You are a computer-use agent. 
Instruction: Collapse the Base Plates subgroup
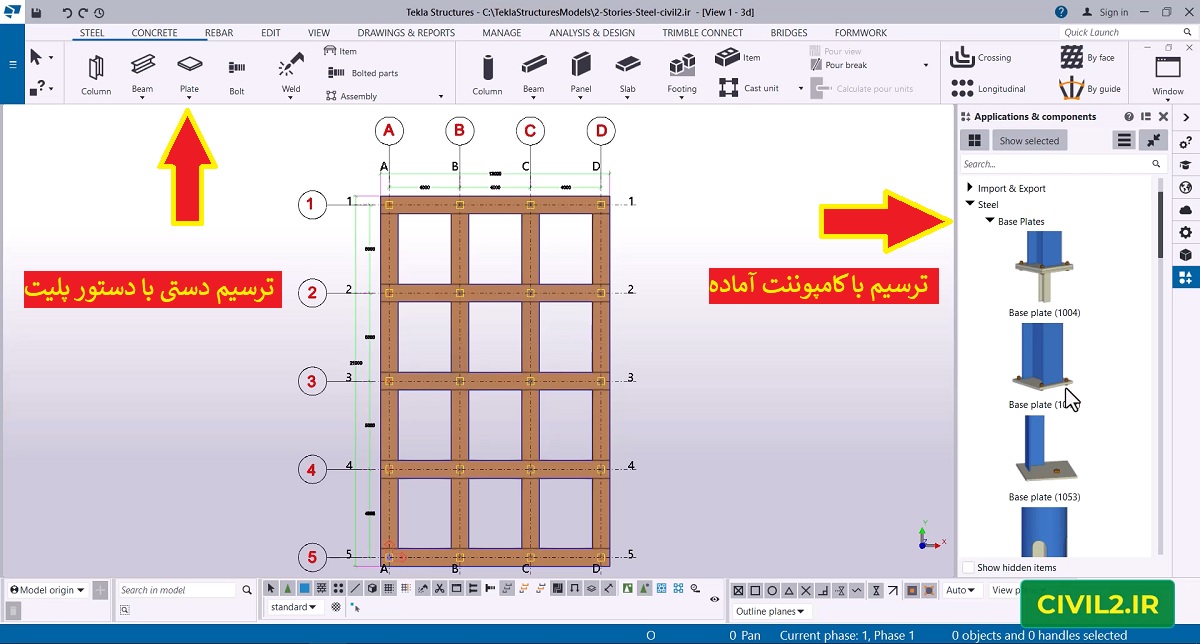(989, 221)
